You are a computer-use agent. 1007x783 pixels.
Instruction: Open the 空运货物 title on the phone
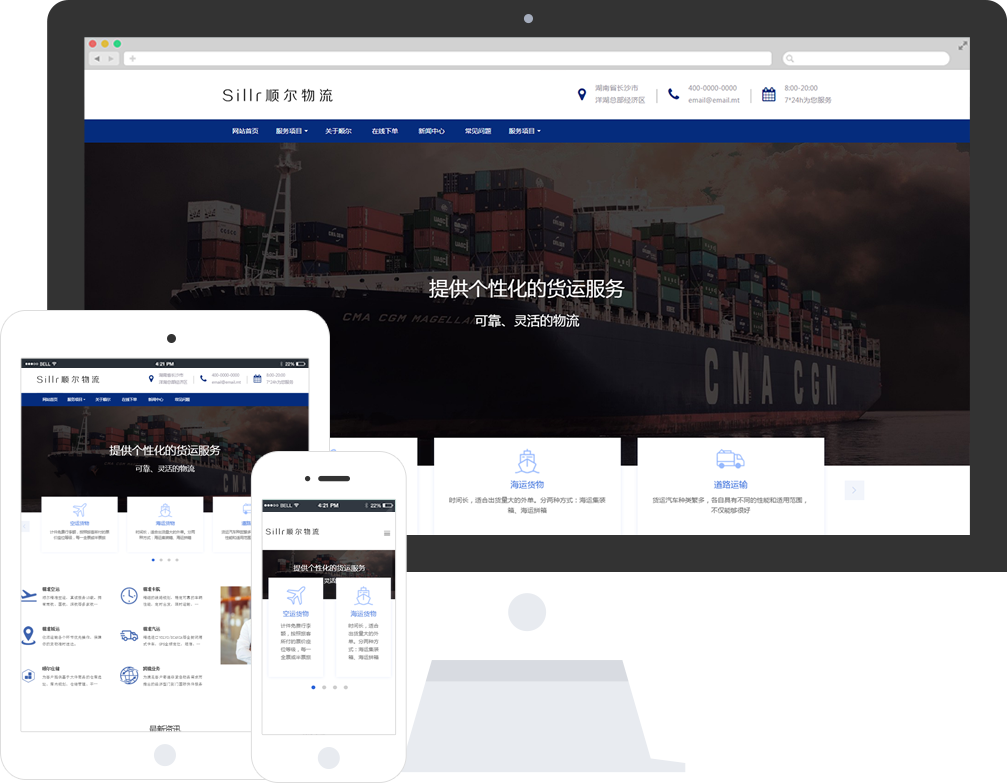pyautogui.click(x=296, y=614)
